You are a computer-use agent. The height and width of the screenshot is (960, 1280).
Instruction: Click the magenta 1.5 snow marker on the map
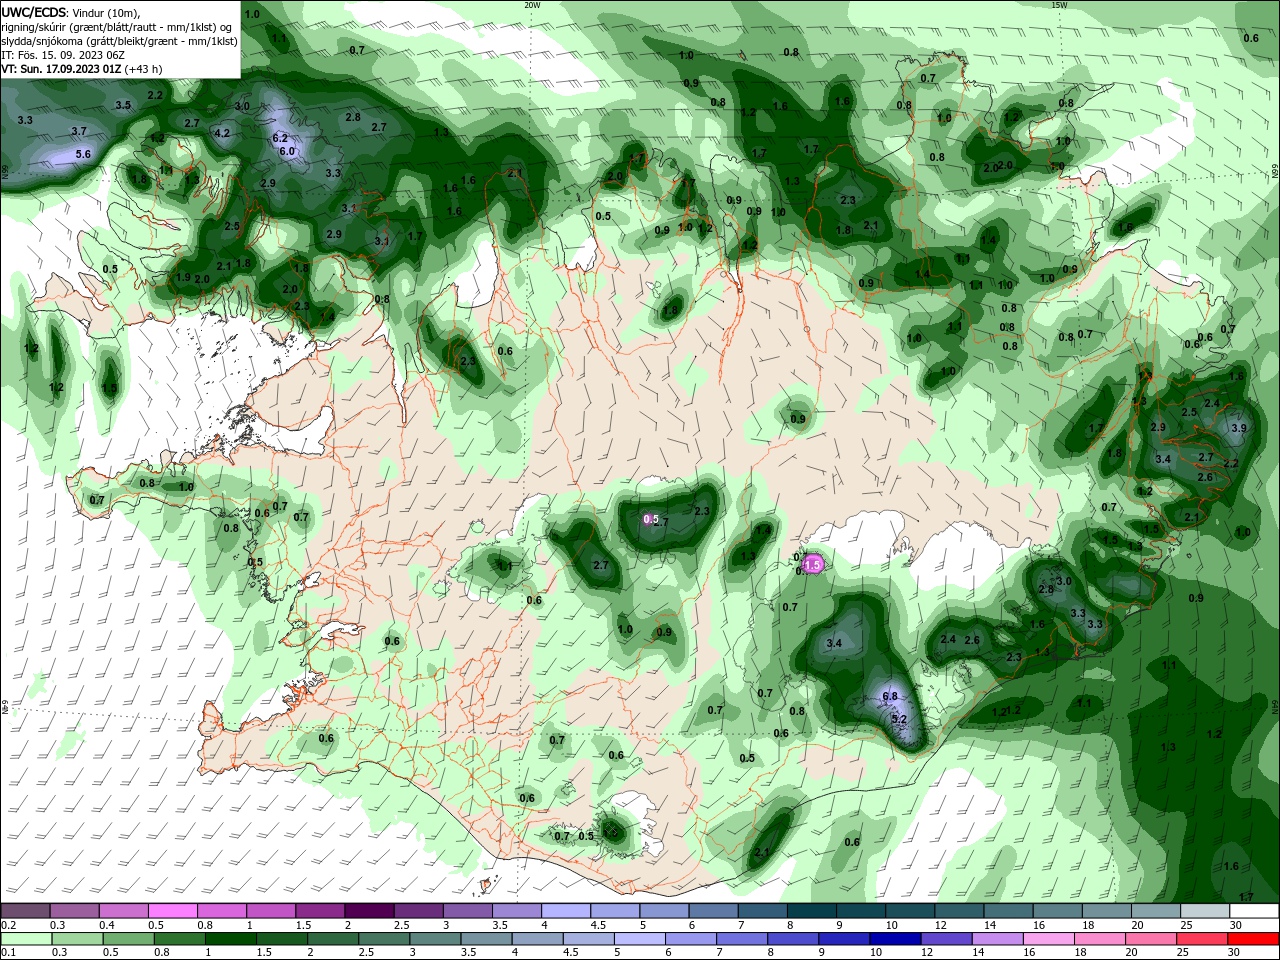(813, 565)
